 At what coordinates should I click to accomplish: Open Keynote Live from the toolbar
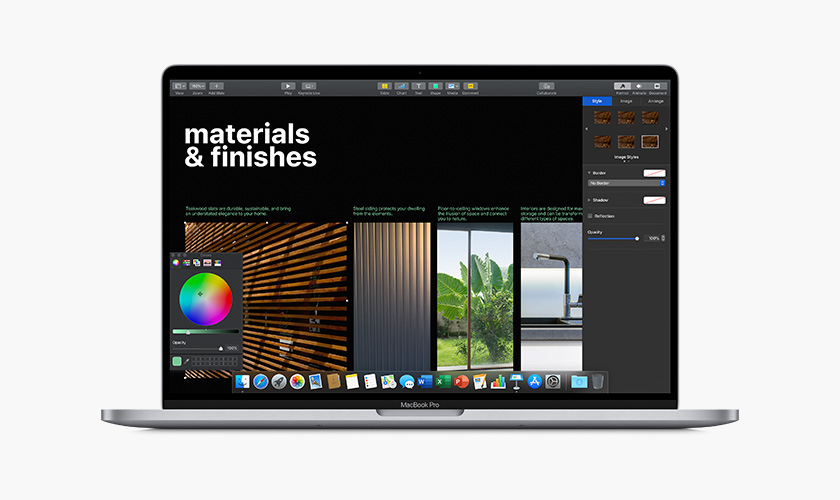tap(310, 87)
